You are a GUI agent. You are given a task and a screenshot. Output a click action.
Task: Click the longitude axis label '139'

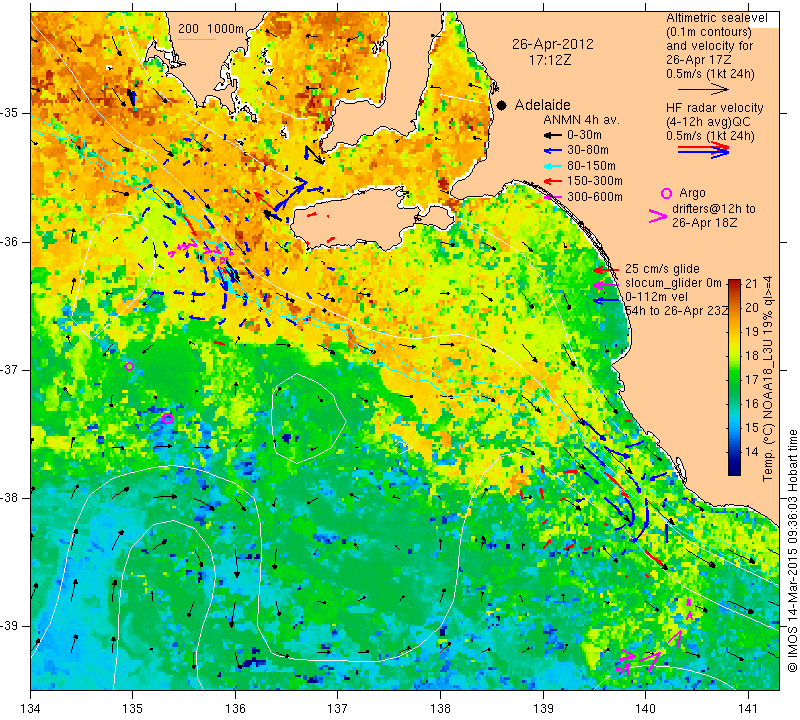[543, 709]
